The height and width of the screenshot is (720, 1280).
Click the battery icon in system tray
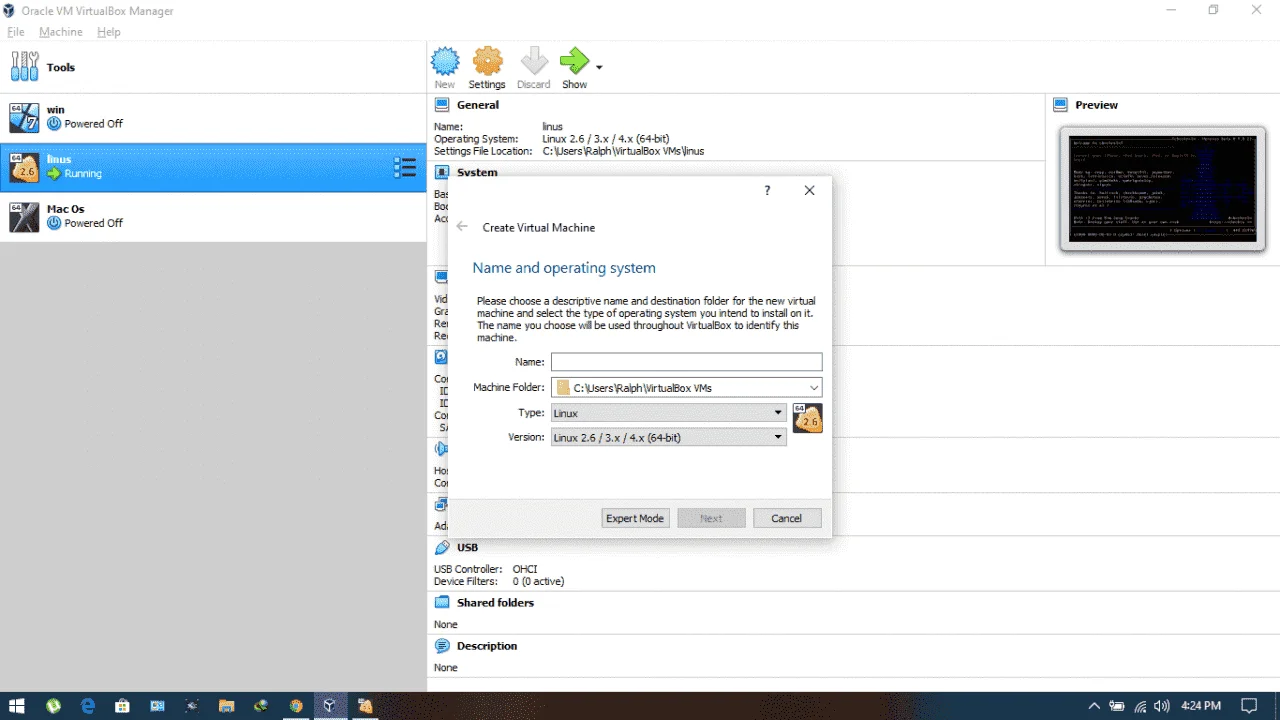[x=1117, y=706]
